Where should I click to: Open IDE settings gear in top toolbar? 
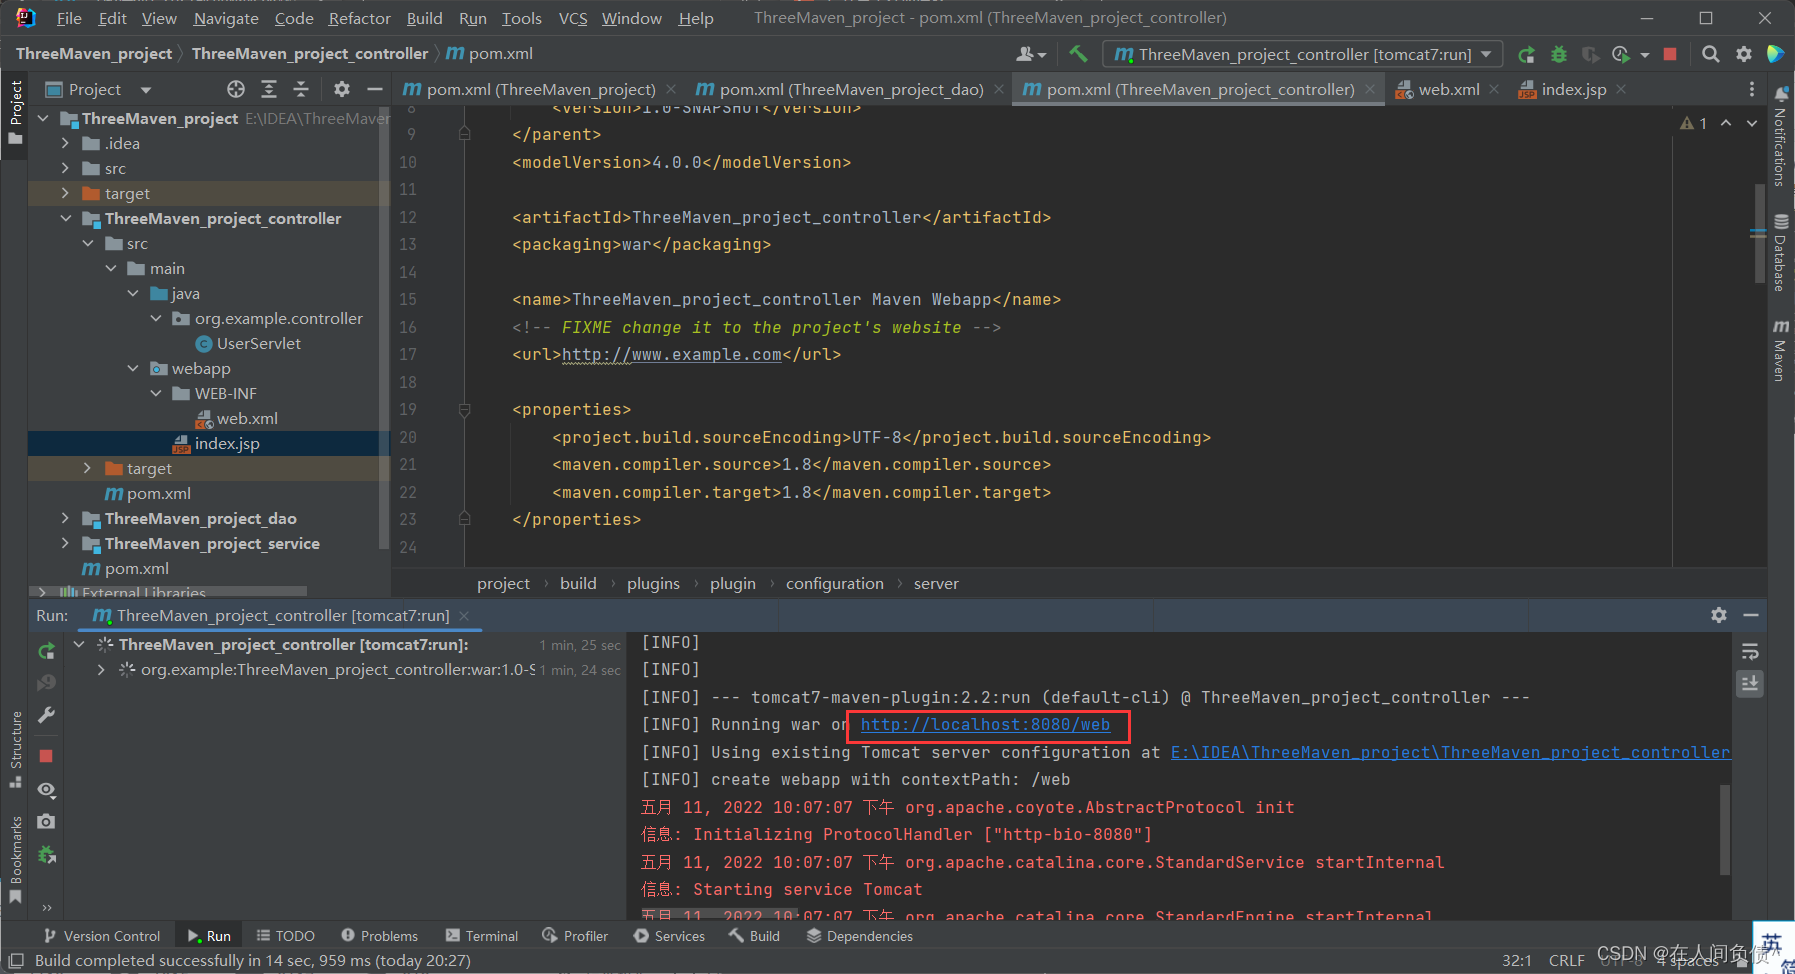tap(1744, 54)
